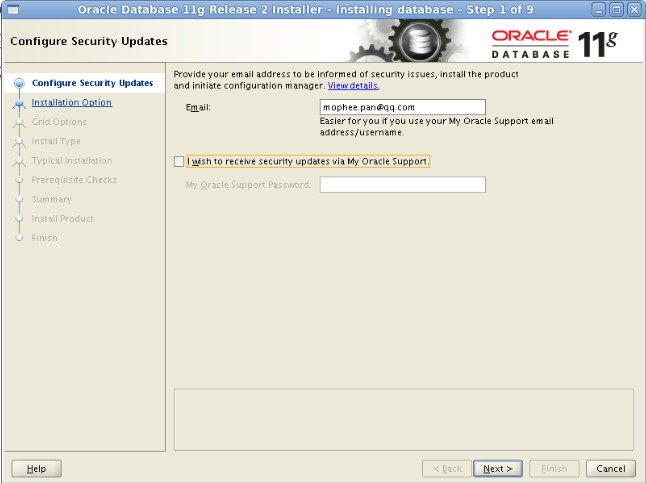Click 'My Oracle Support Password:' label
Viewport: 646px width, 483px height.
point(248,185)
